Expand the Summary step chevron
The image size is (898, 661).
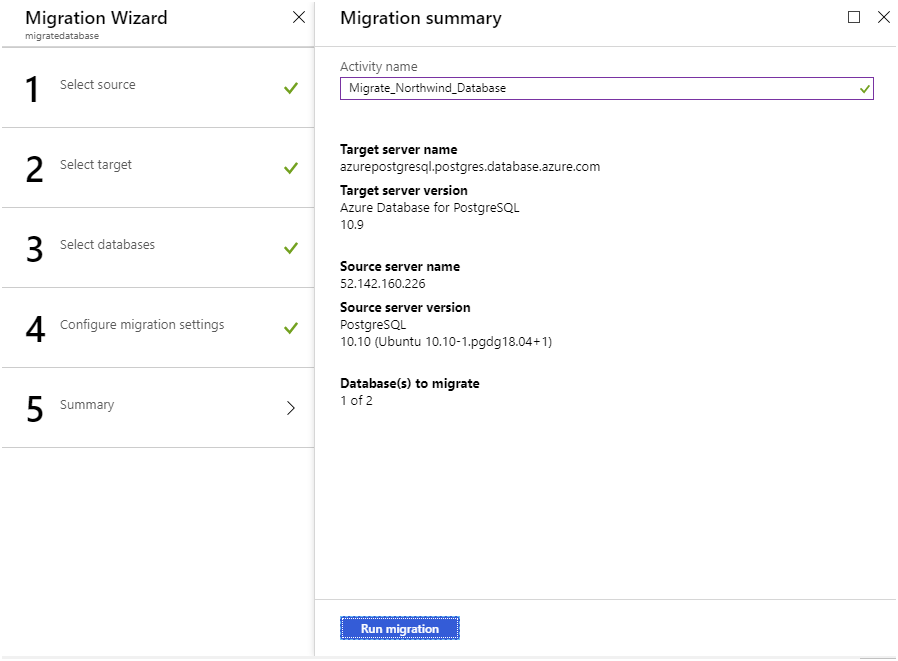pos(290,407)
